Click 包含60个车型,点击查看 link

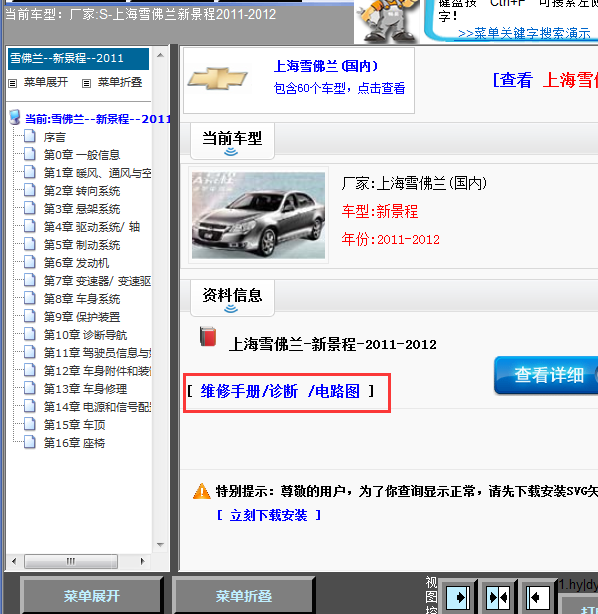tap(339, 88)
